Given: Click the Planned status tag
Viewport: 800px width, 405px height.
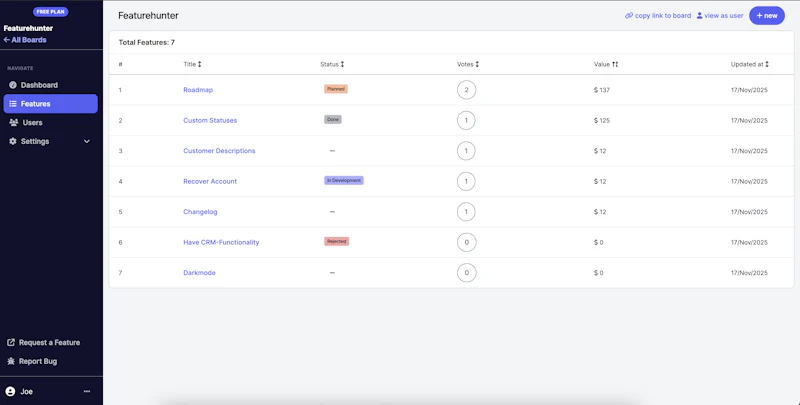Looking at the screenshot, I should (x=336, y=89).
